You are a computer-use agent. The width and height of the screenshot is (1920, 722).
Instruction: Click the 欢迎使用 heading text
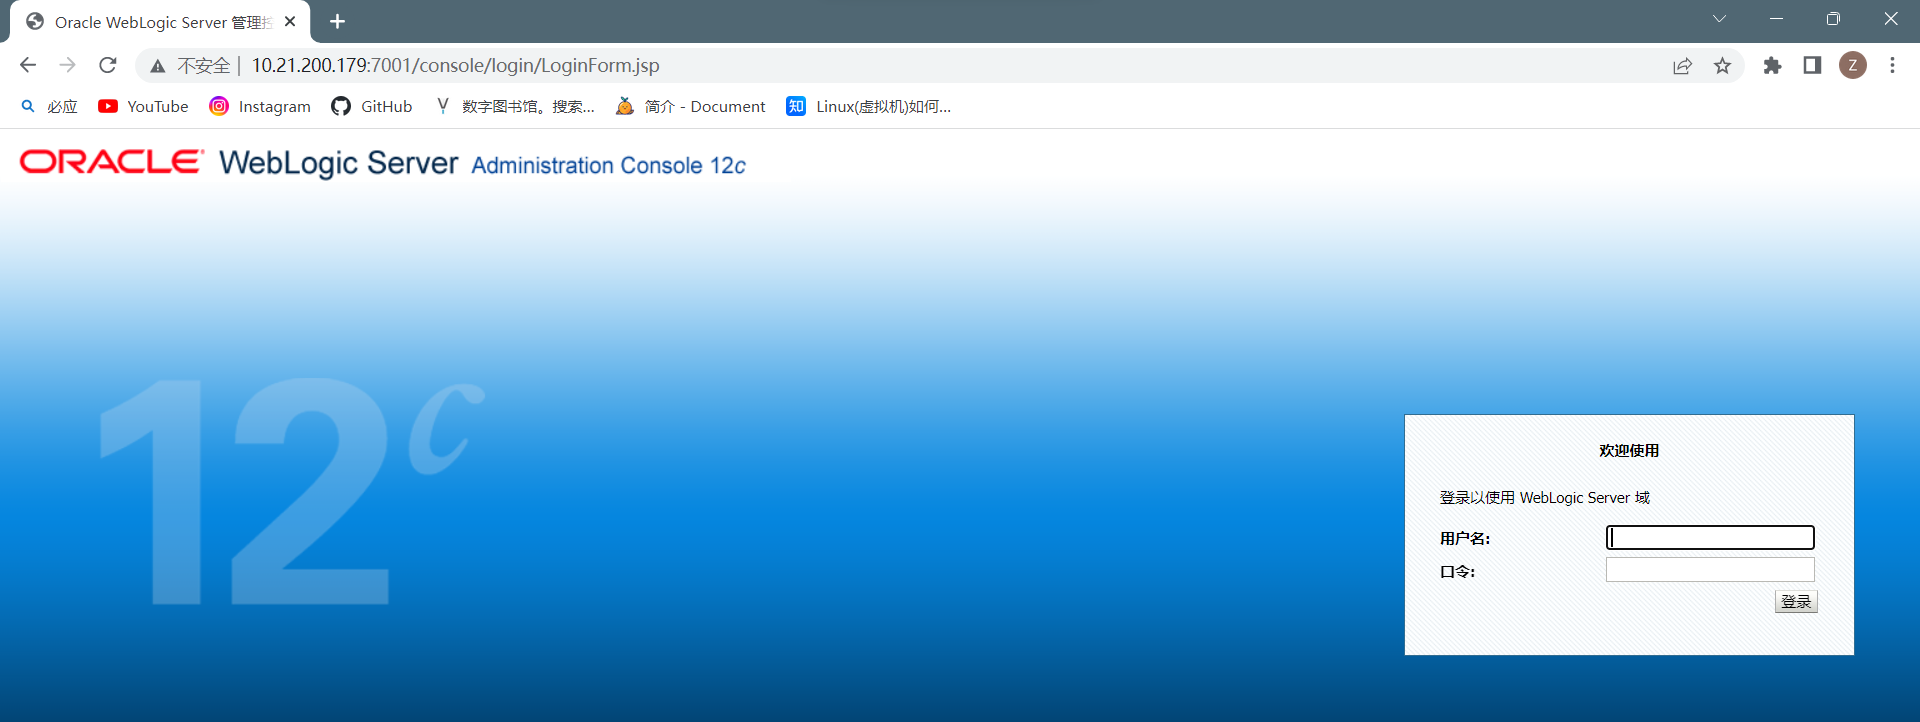coord(1629,451)
